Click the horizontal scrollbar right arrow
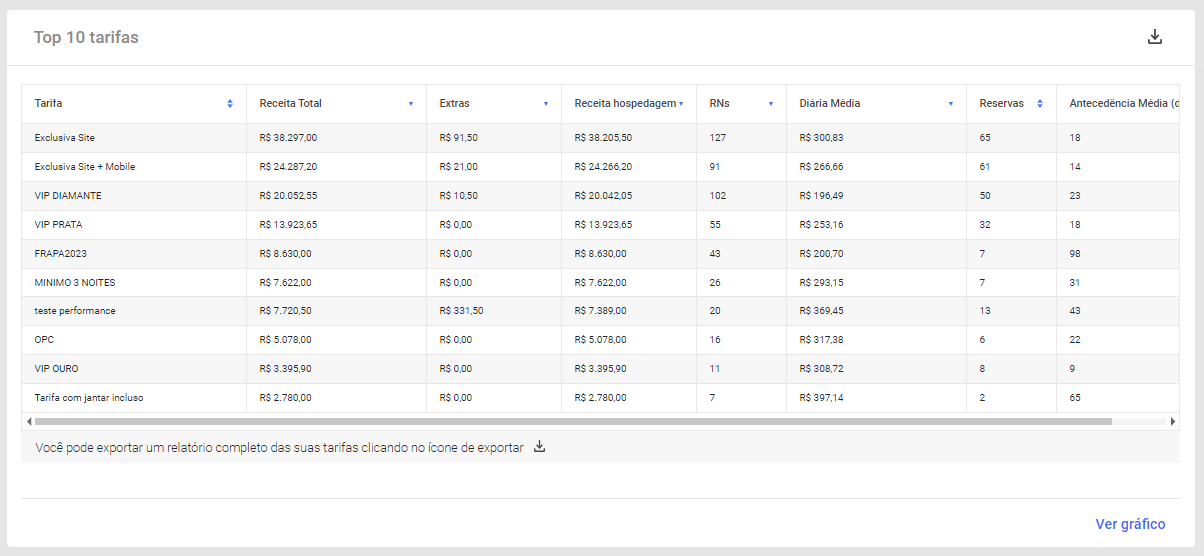 pyautogui.click(x=1173, y=422)
